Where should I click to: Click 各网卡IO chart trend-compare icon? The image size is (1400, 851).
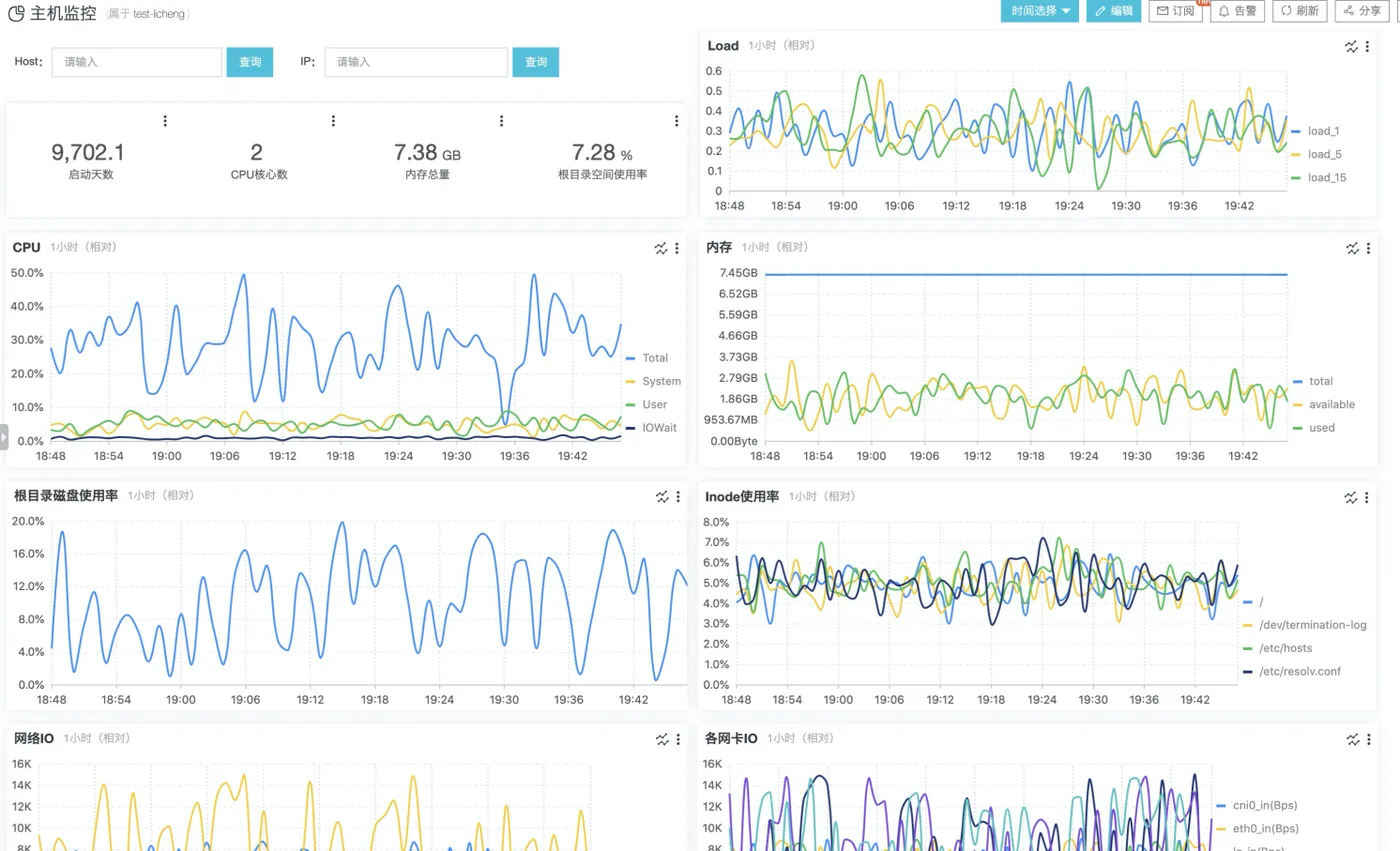1352,739
